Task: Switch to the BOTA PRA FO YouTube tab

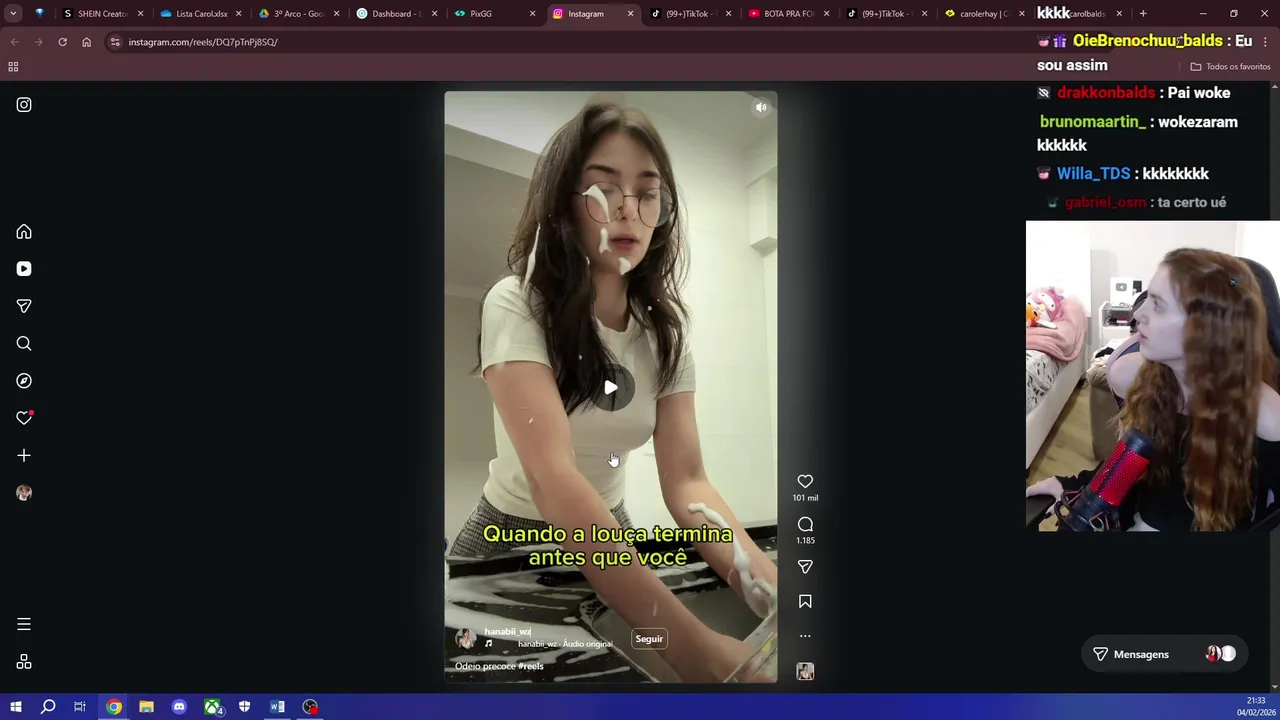Action: click(x=788, y=14)
